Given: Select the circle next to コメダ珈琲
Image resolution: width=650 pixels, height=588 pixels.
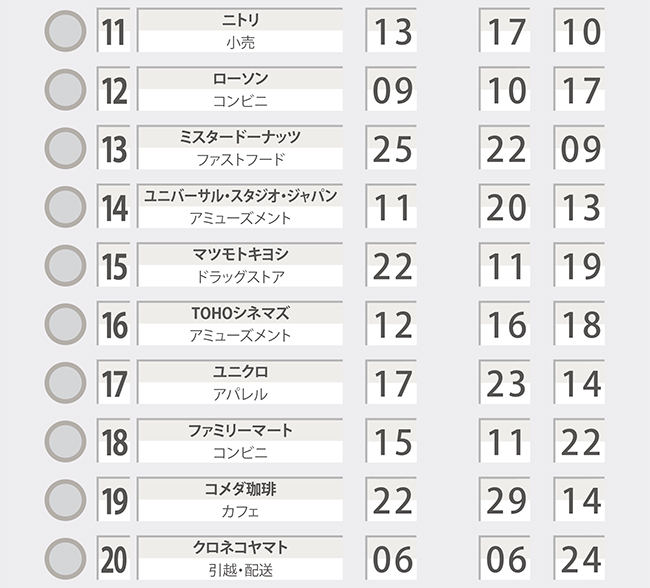Looking at the screenshot, I should 65,500.
